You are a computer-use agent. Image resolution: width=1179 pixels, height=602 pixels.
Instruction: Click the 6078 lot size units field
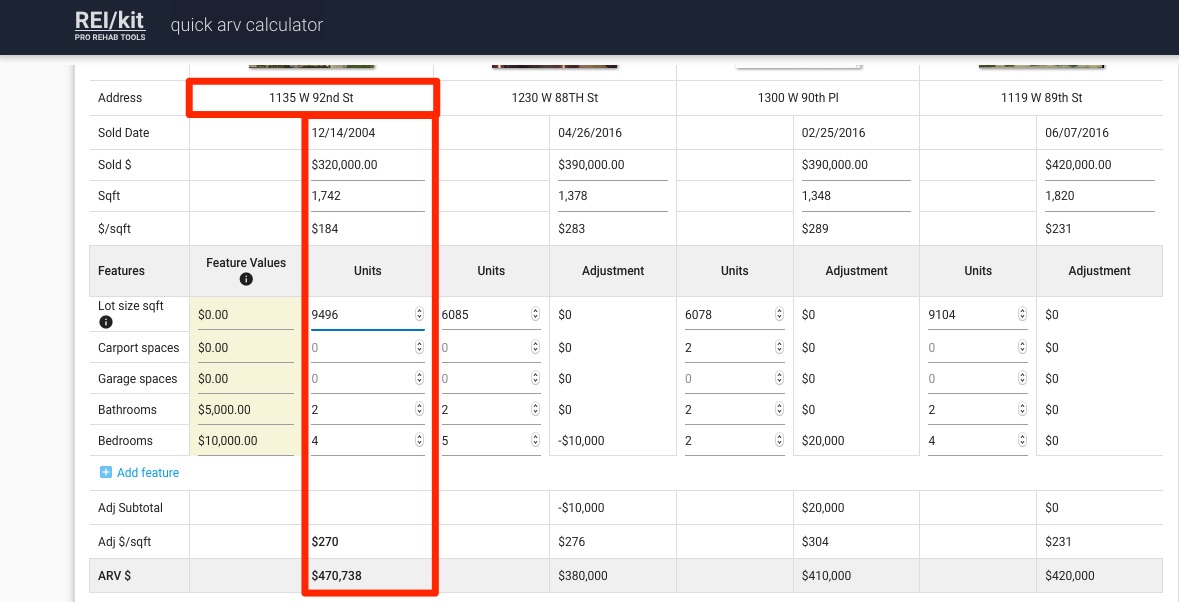click(x=720, y=313)
